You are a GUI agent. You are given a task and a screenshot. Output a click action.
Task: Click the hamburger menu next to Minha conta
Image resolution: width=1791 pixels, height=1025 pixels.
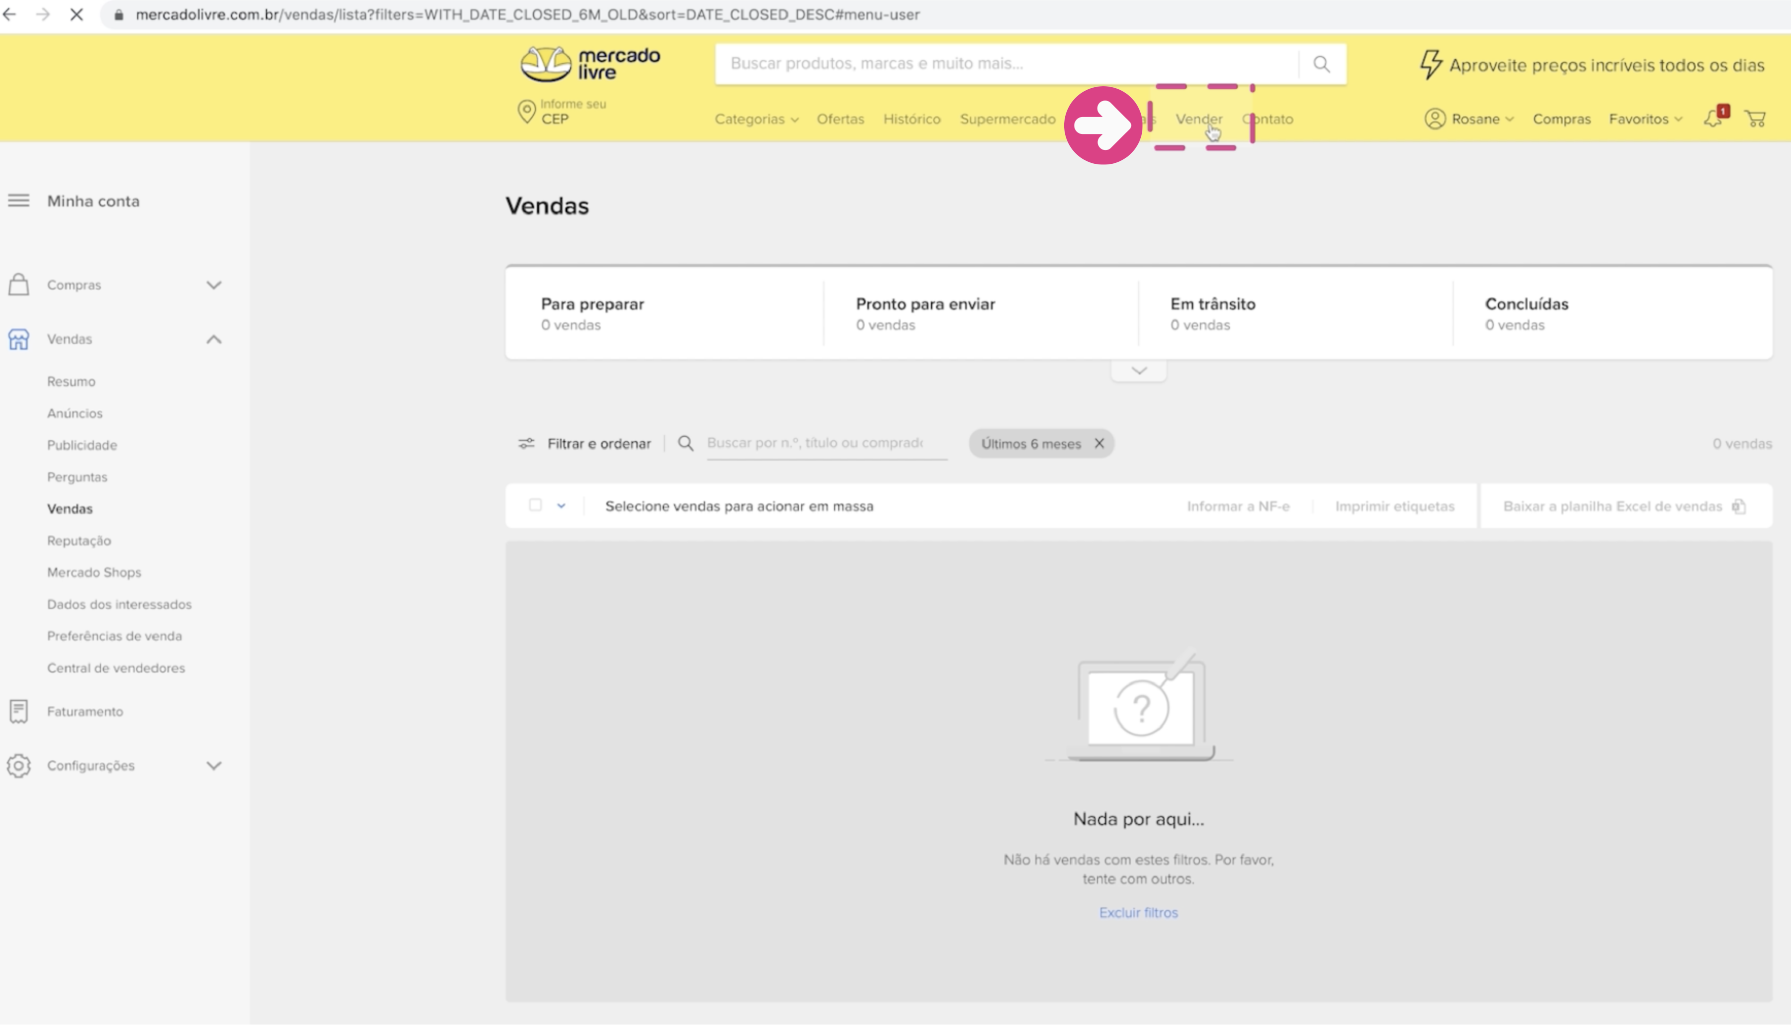coord(18,201)
